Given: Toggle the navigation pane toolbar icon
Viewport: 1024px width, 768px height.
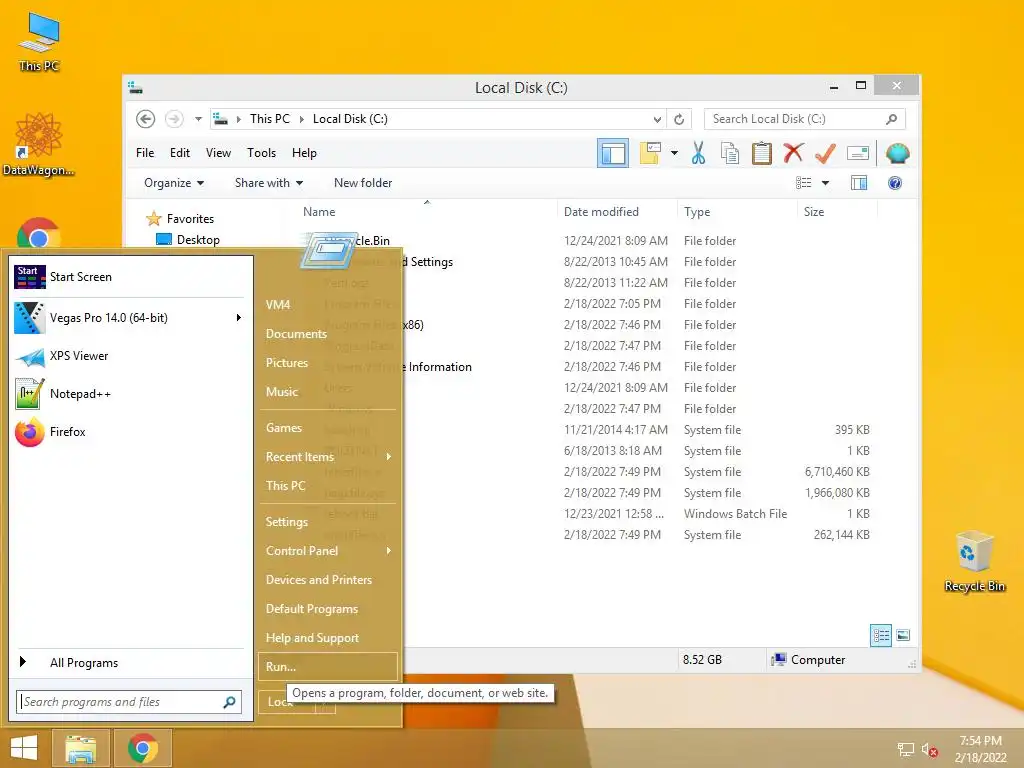Looking at the screenshot, I should 613,153.
